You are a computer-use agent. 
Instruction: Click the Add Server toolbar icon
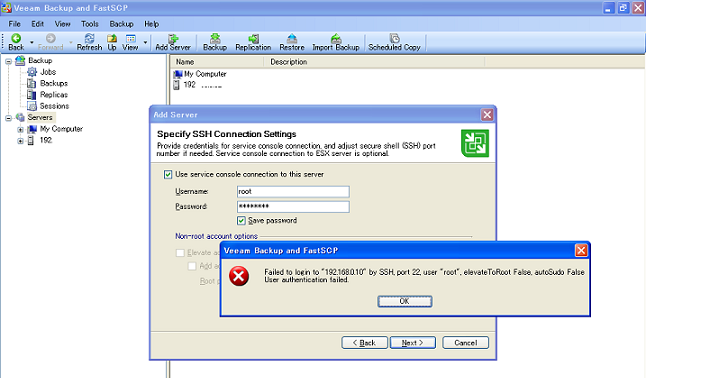[x=173, y=42]
